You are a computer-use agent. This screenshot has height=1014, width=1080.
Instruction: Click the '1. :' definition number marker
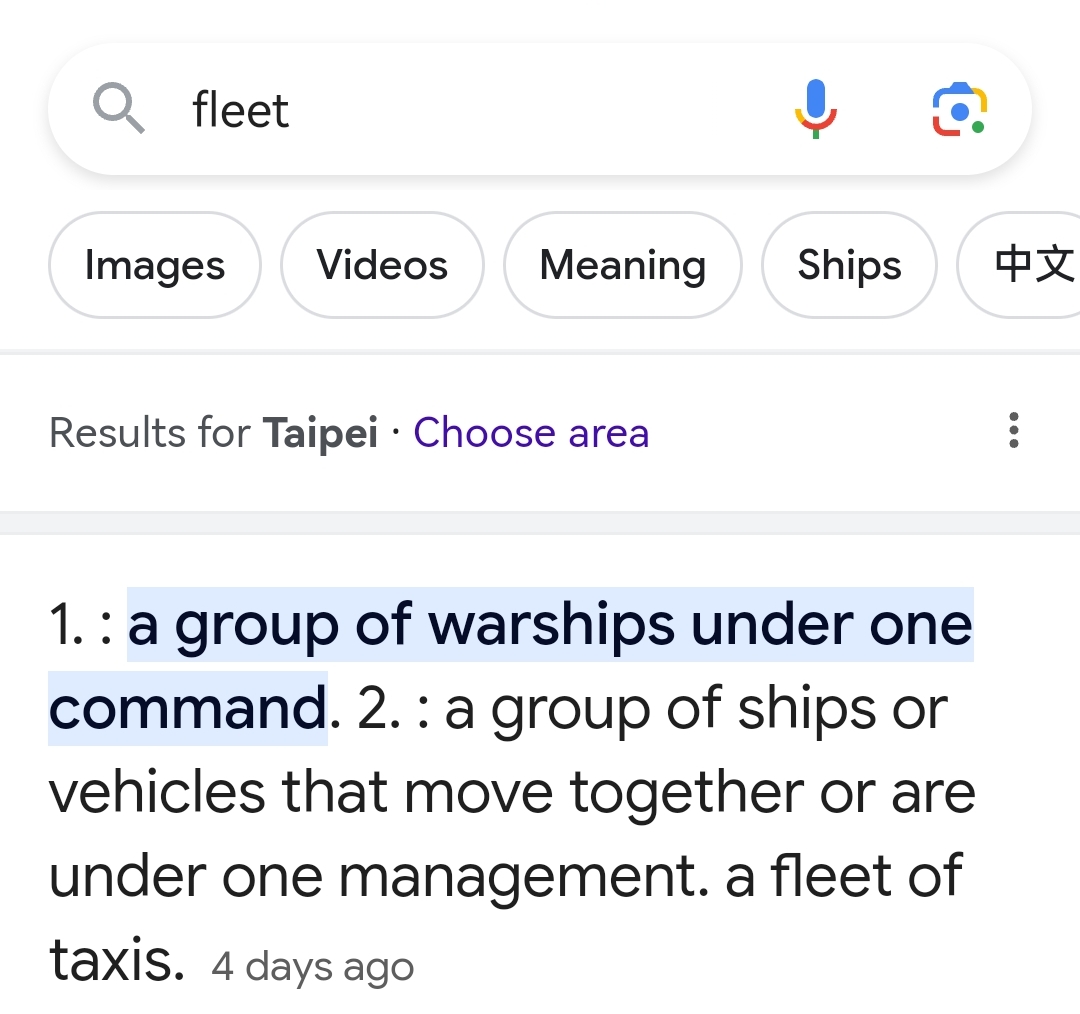click(x=81, y=625)
